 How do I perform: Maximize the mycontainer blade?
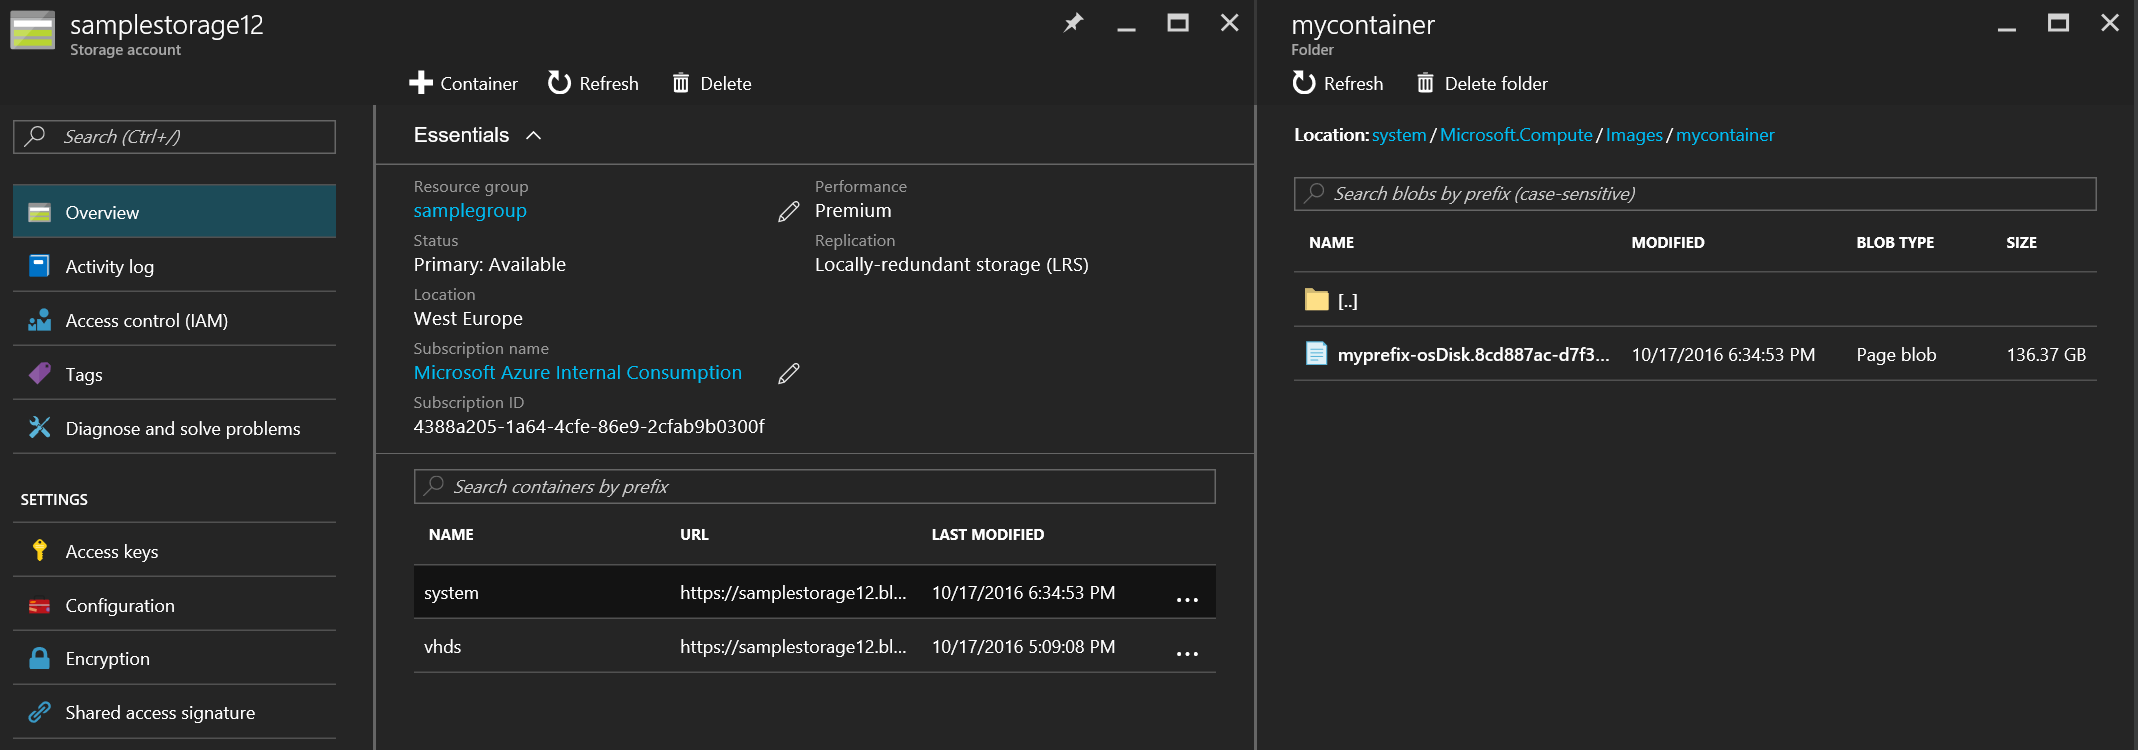[x=2058, y=22]
